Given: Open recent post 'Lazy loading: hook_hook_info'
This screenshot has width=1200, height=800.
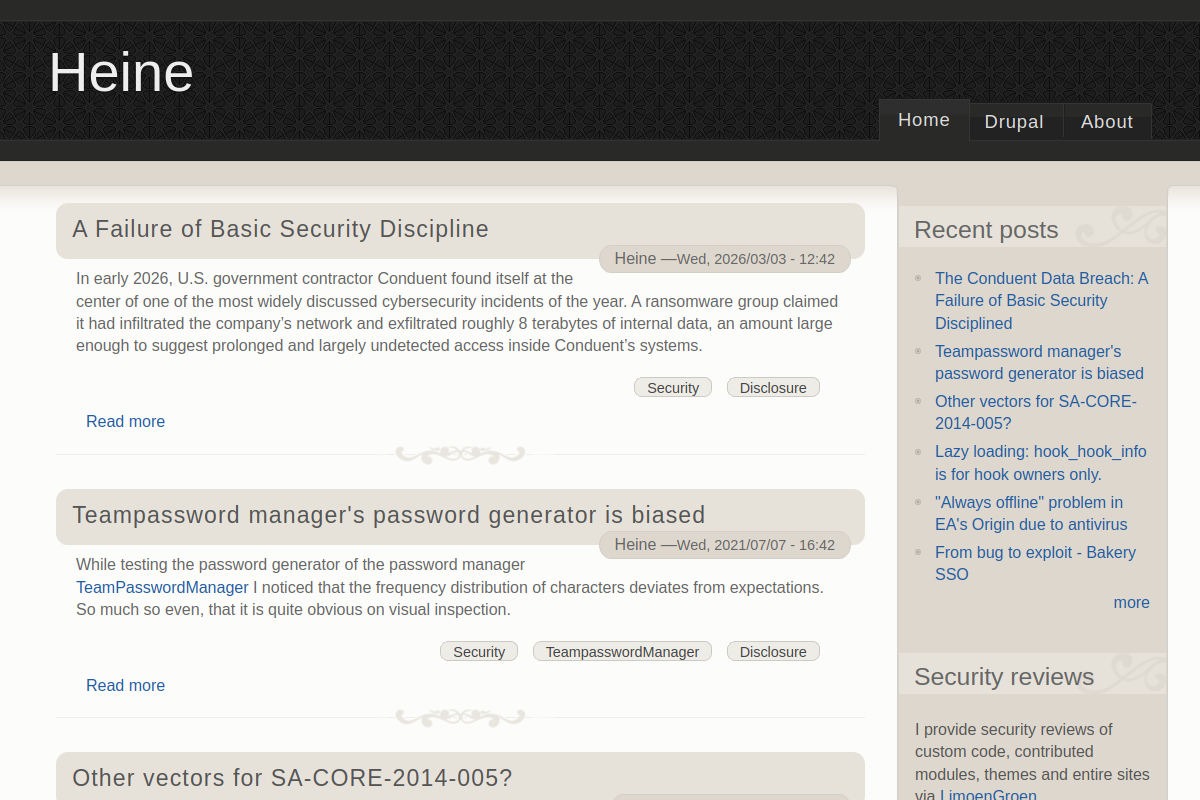Looking at the screenshot, I should pos(1041,462).
